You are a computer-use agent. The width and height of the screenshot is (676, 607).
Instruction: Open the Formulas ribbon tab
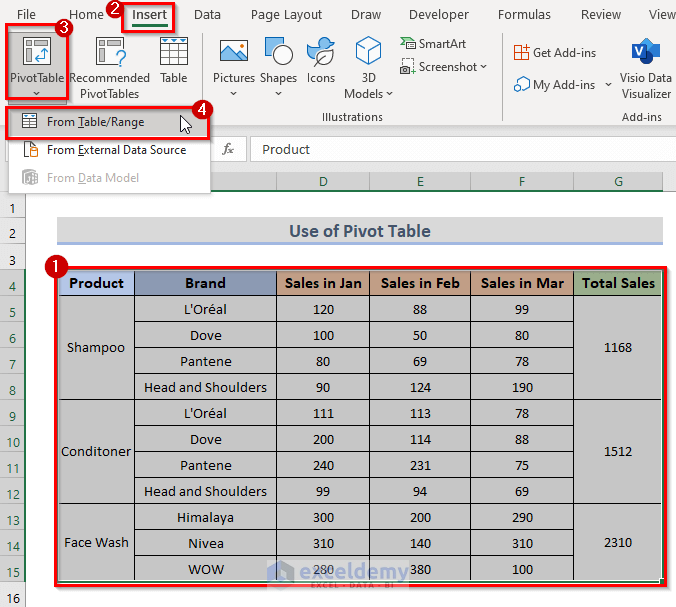(524, 15)
